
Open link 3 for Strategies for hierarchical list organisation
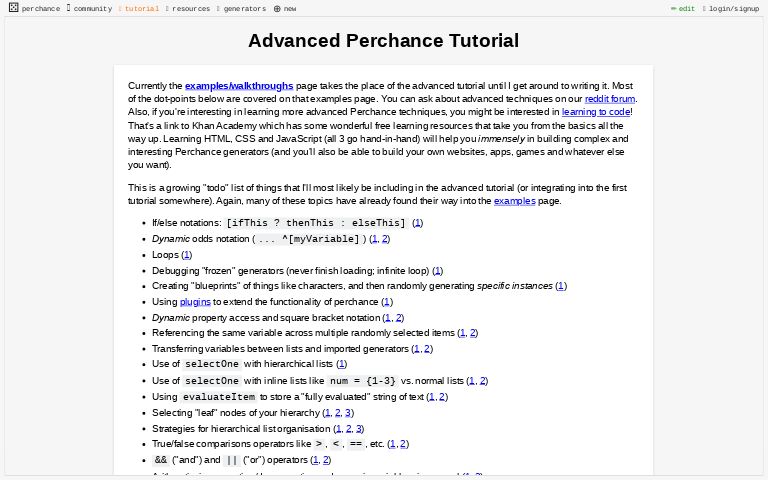click(359, 429)
